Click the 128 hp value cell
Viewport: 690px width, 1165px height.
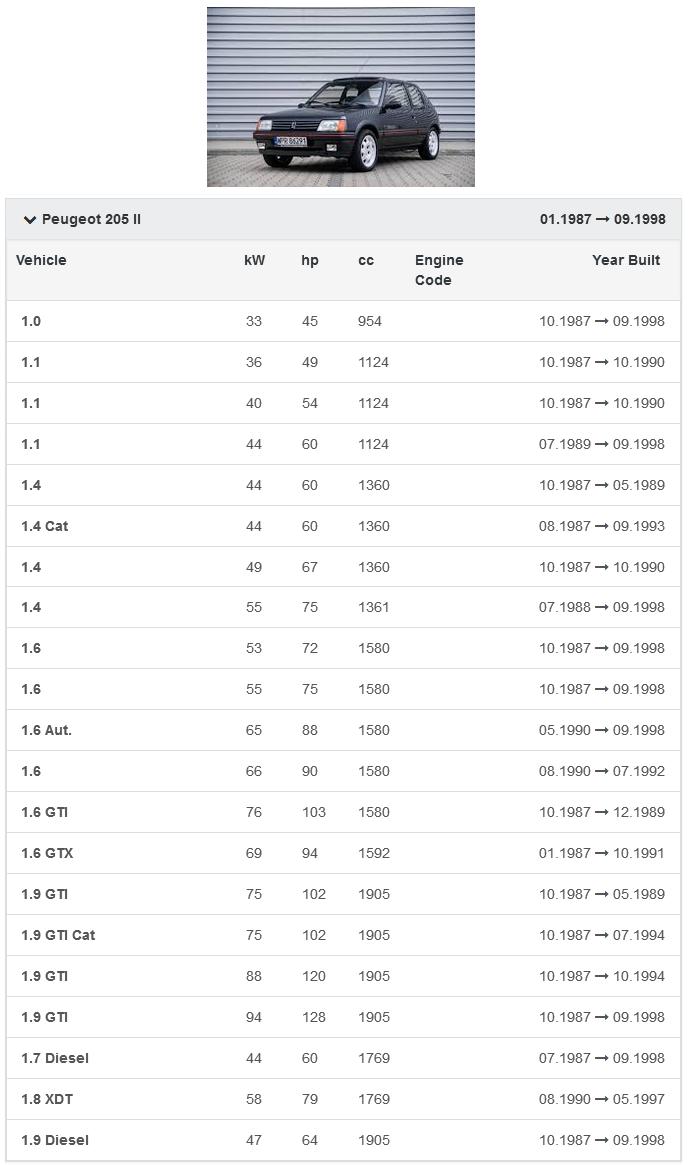313,1017
